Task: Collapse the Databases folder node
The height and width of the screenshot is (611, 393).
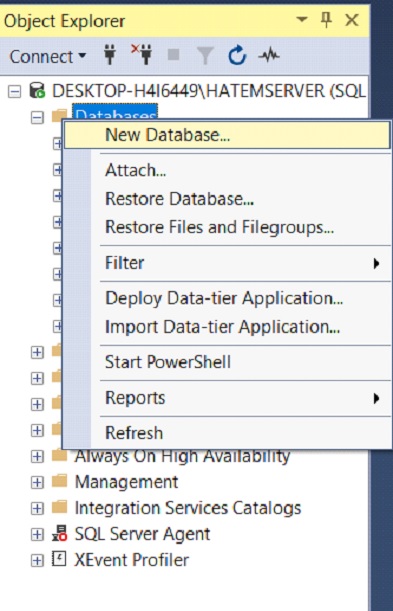Action: point(37,117)
